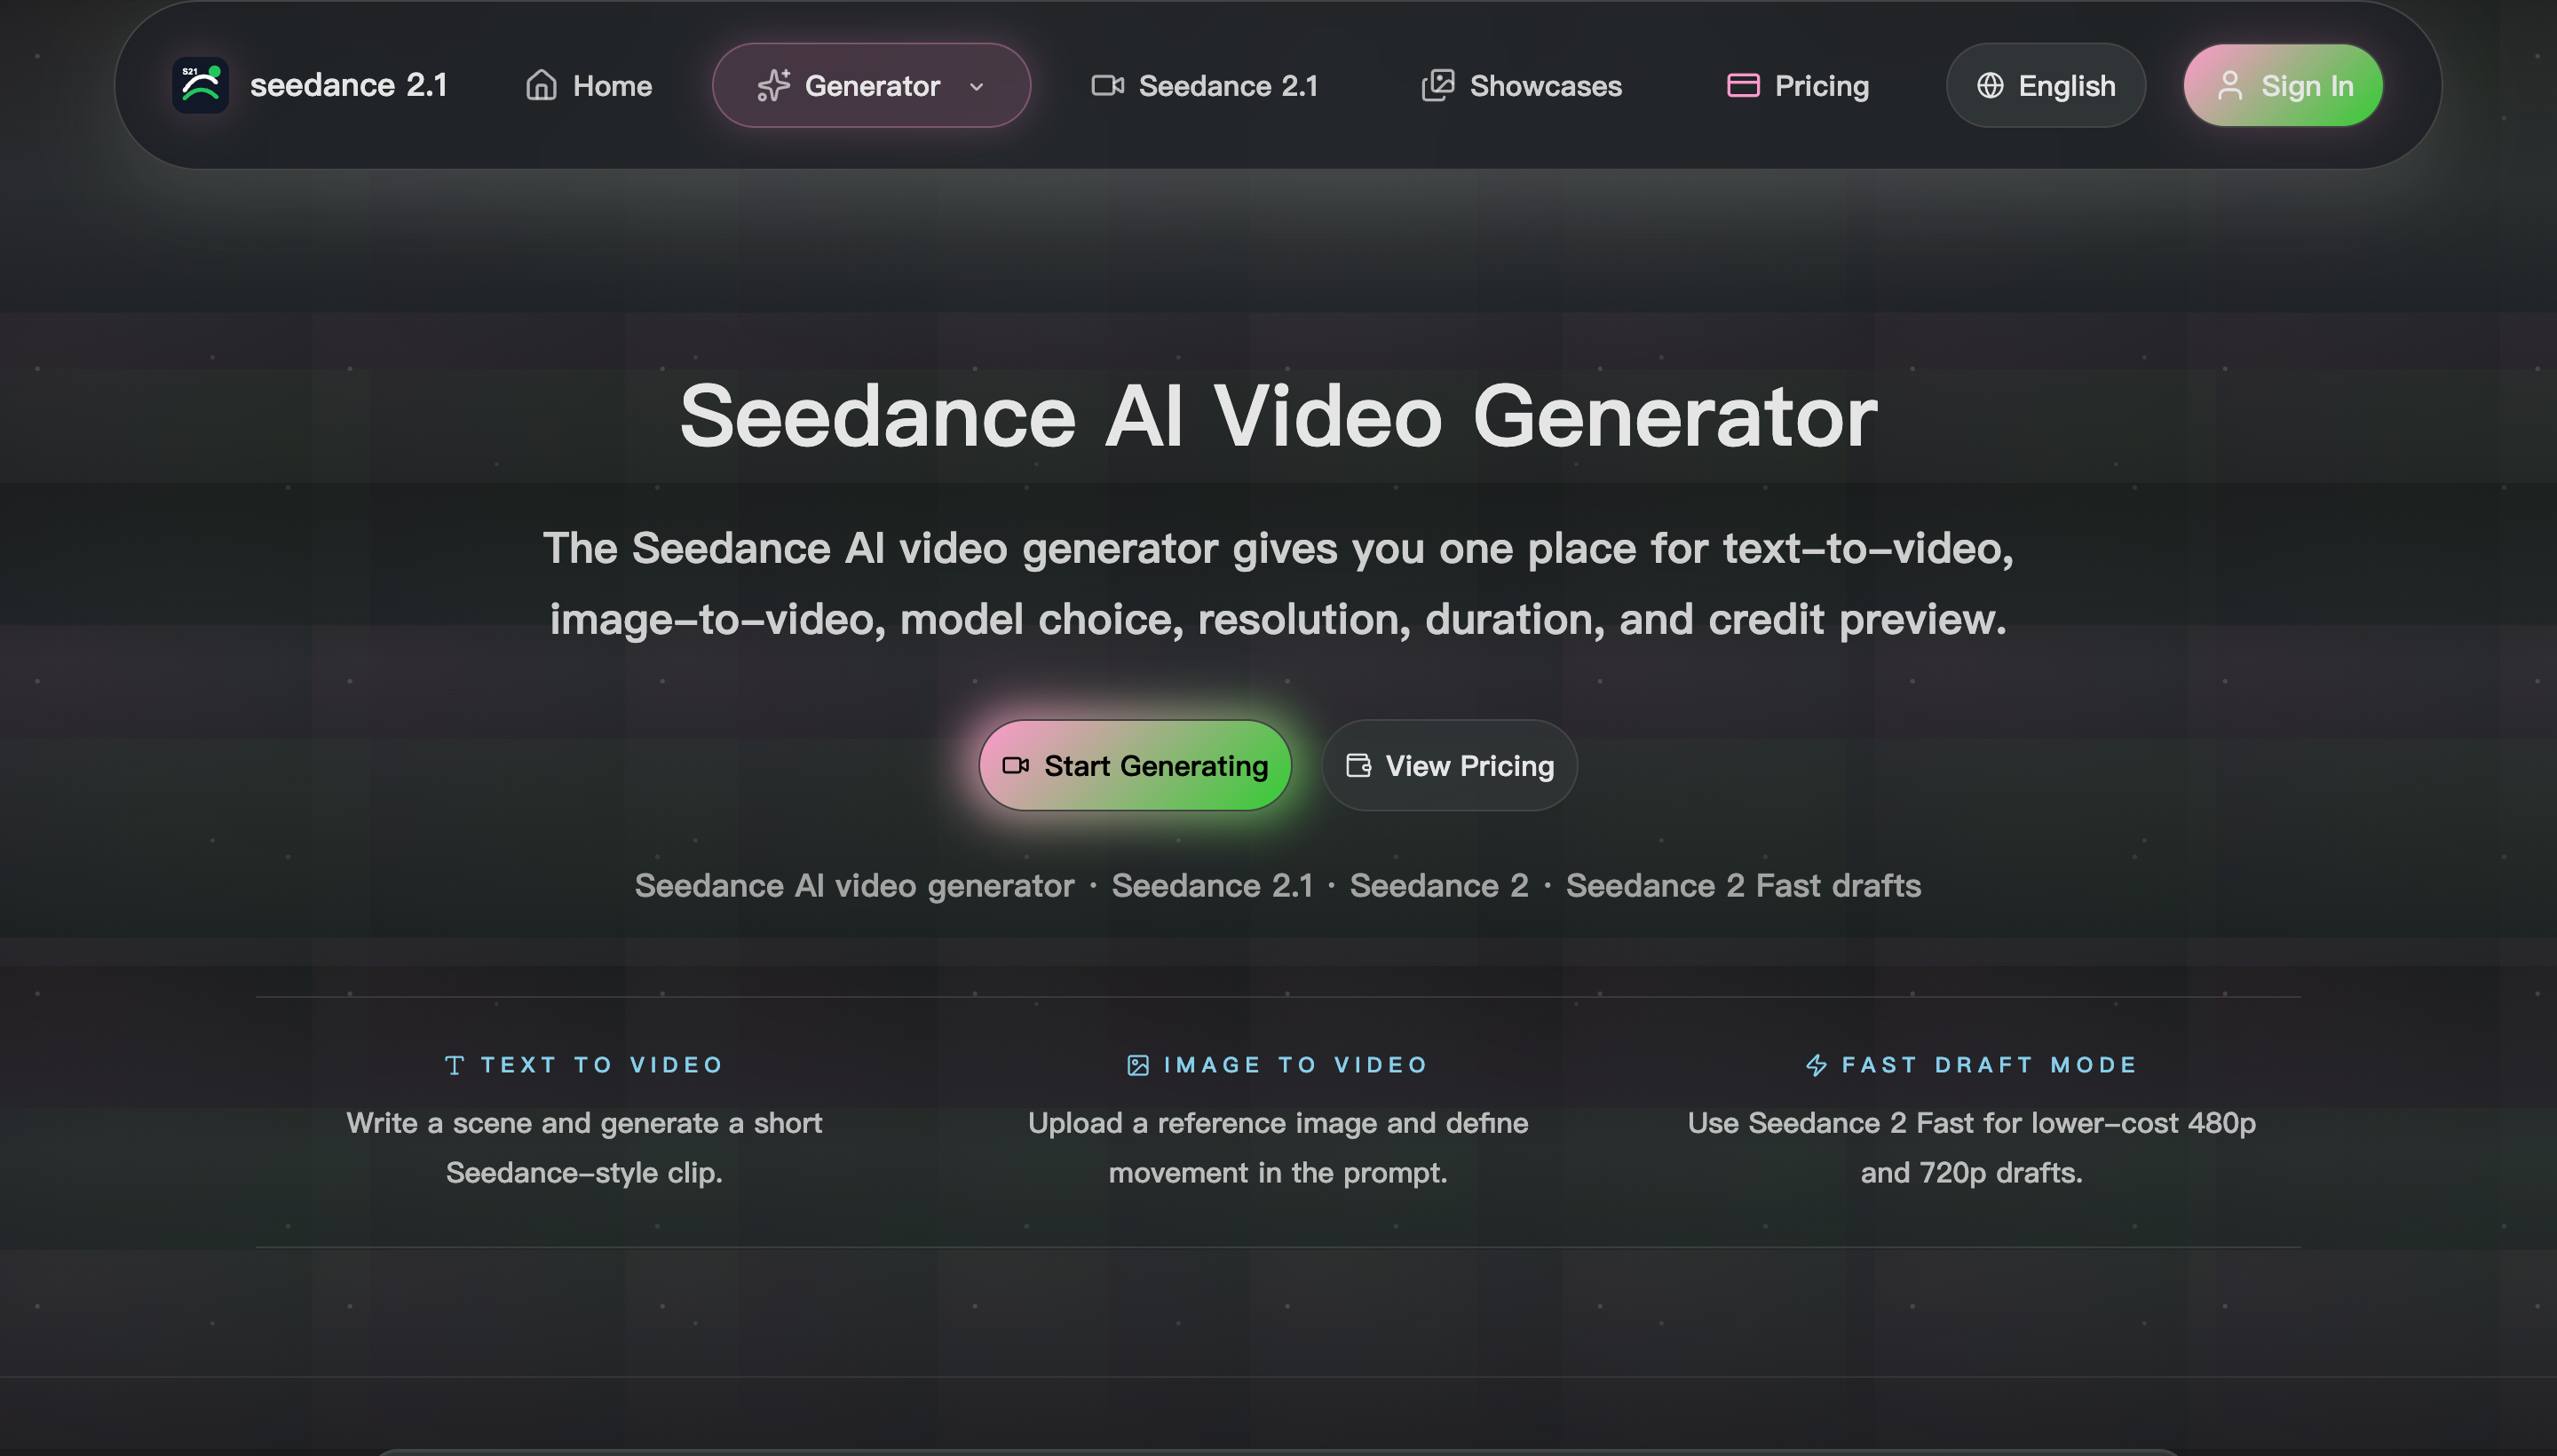Viewport: 2557px width, 1456px height.
Task: Click 'Seedance 2 Fast drafts' tagline text
Action: tap(1743, 885)
